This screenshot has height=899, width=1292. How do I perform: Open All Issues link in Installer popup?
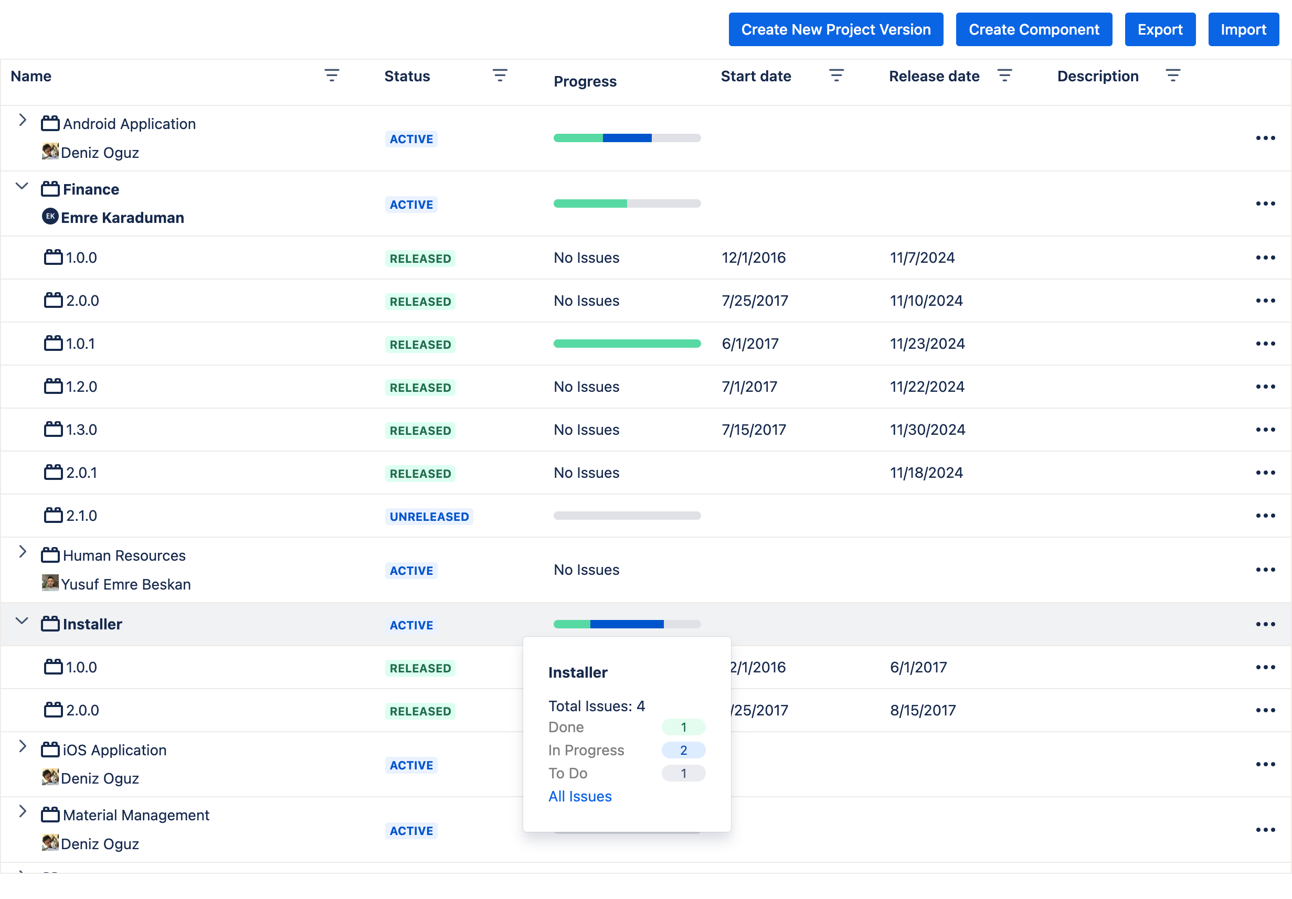point(579,796)
